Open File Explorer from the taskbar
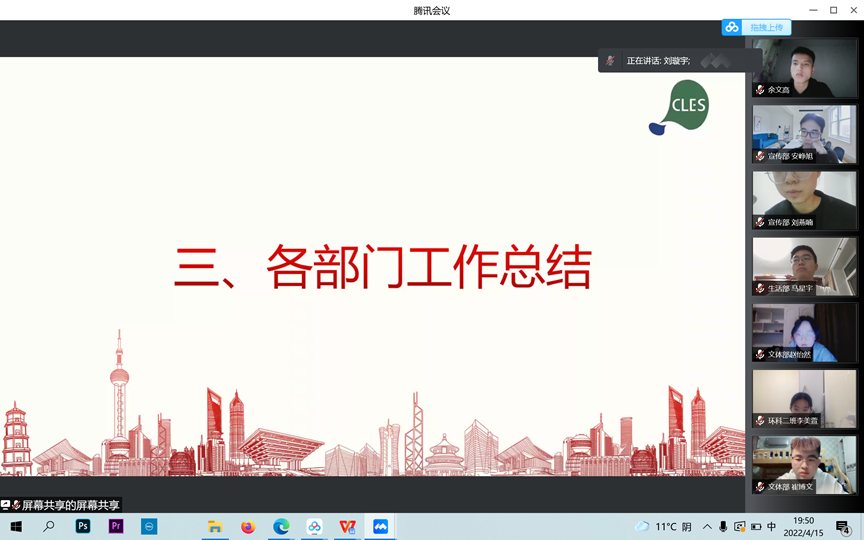 [x=215, y=527]
